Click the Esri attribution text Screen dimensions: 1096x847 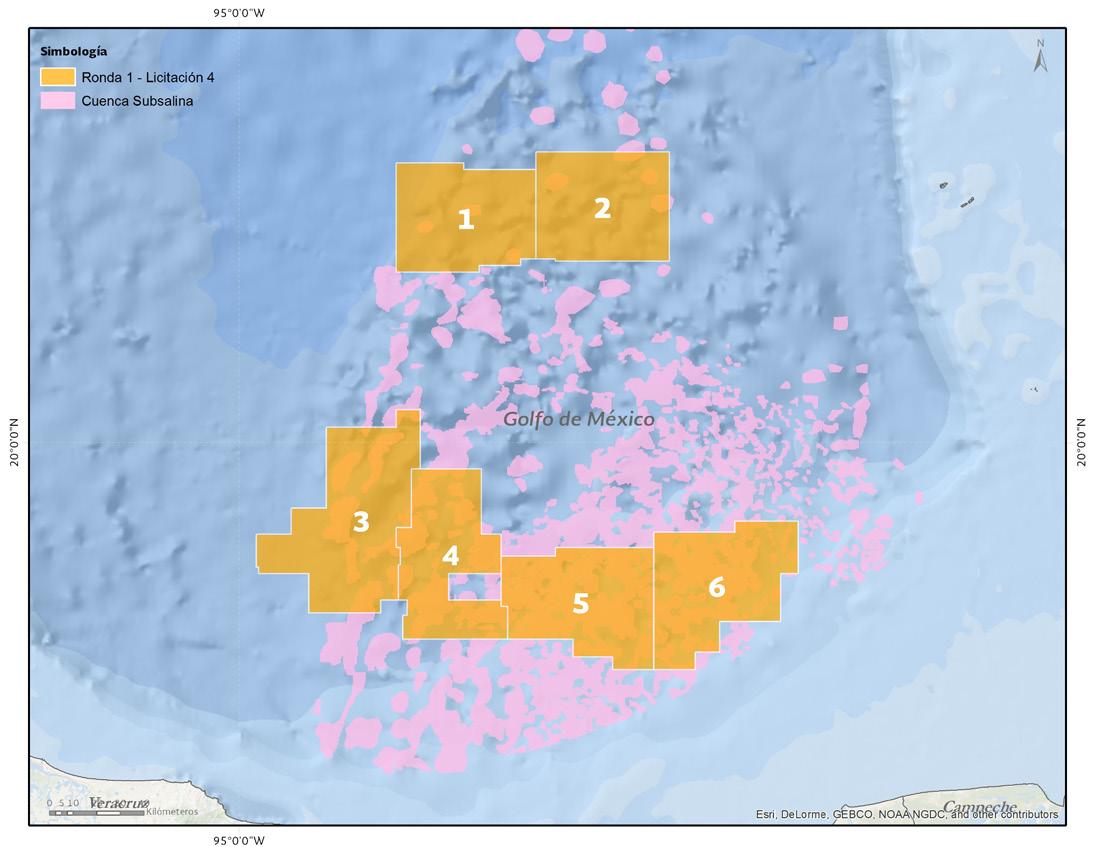tap(907, 815)
